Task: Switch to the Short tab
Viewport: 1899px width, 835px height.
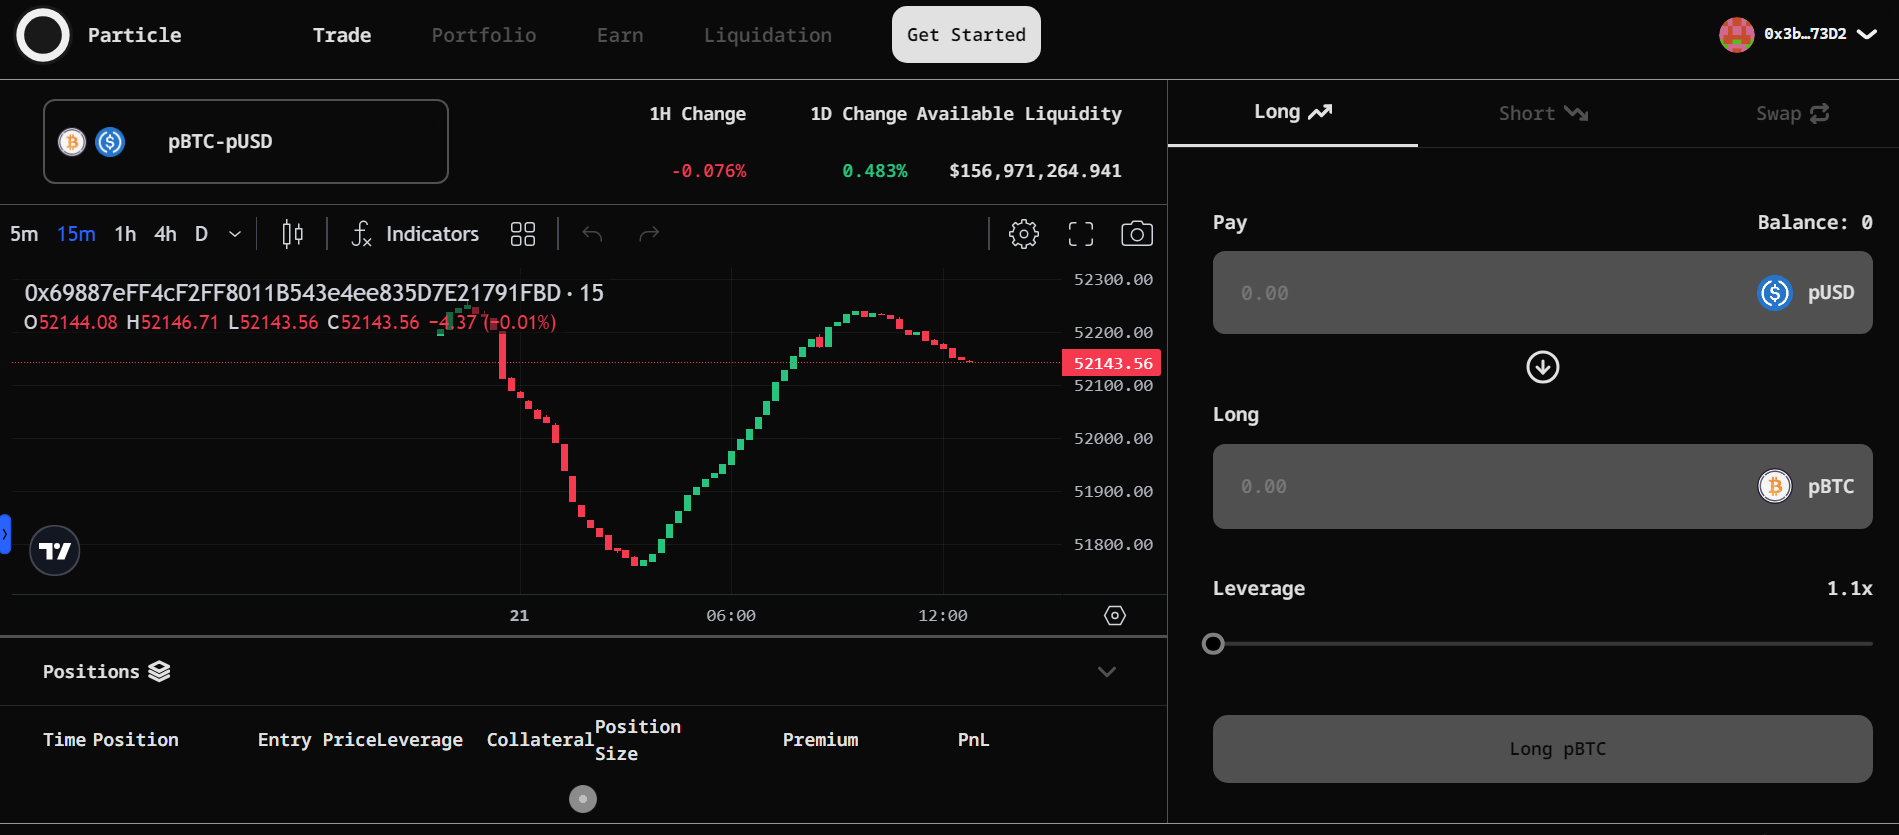Action: (1542, 114)
